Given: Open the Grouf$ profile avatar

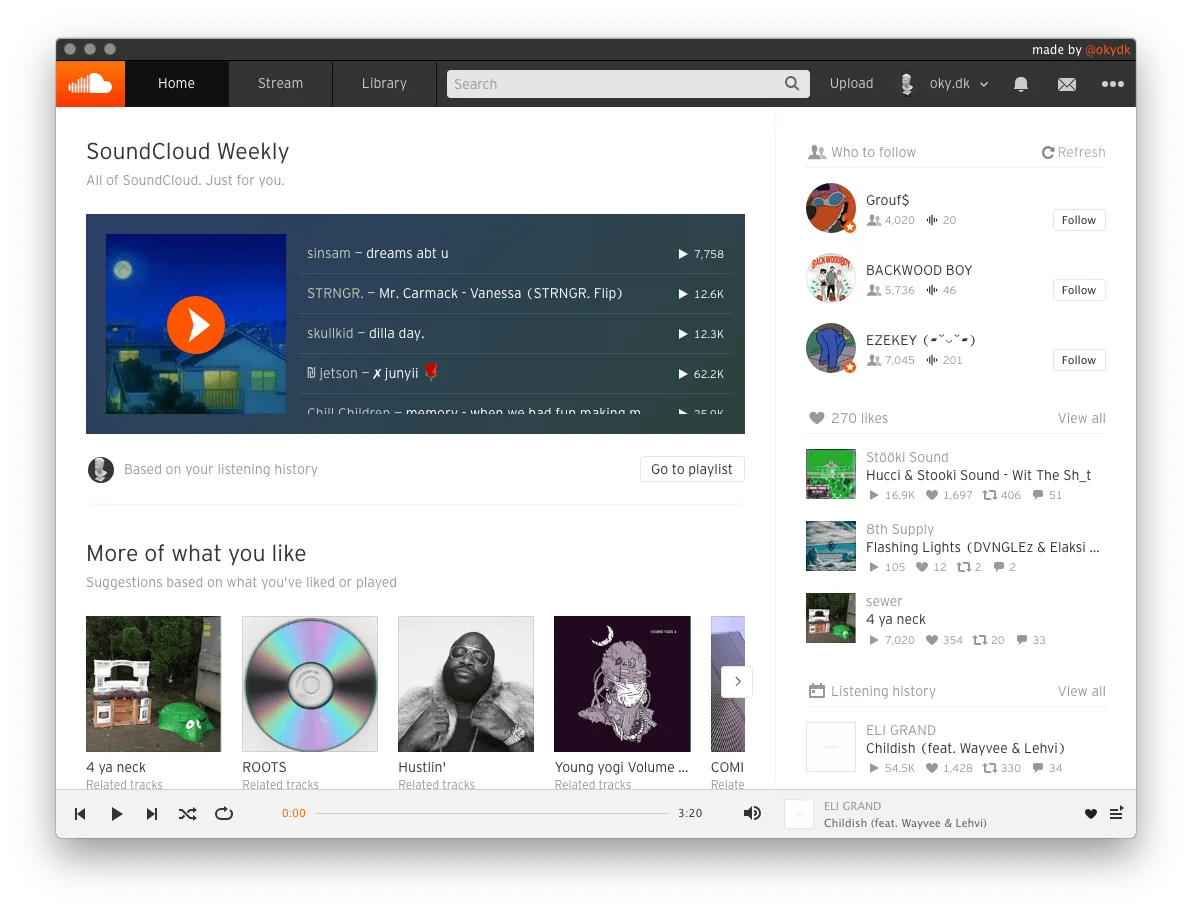Looking at the screenshot, I should click(x=831, y=207).
